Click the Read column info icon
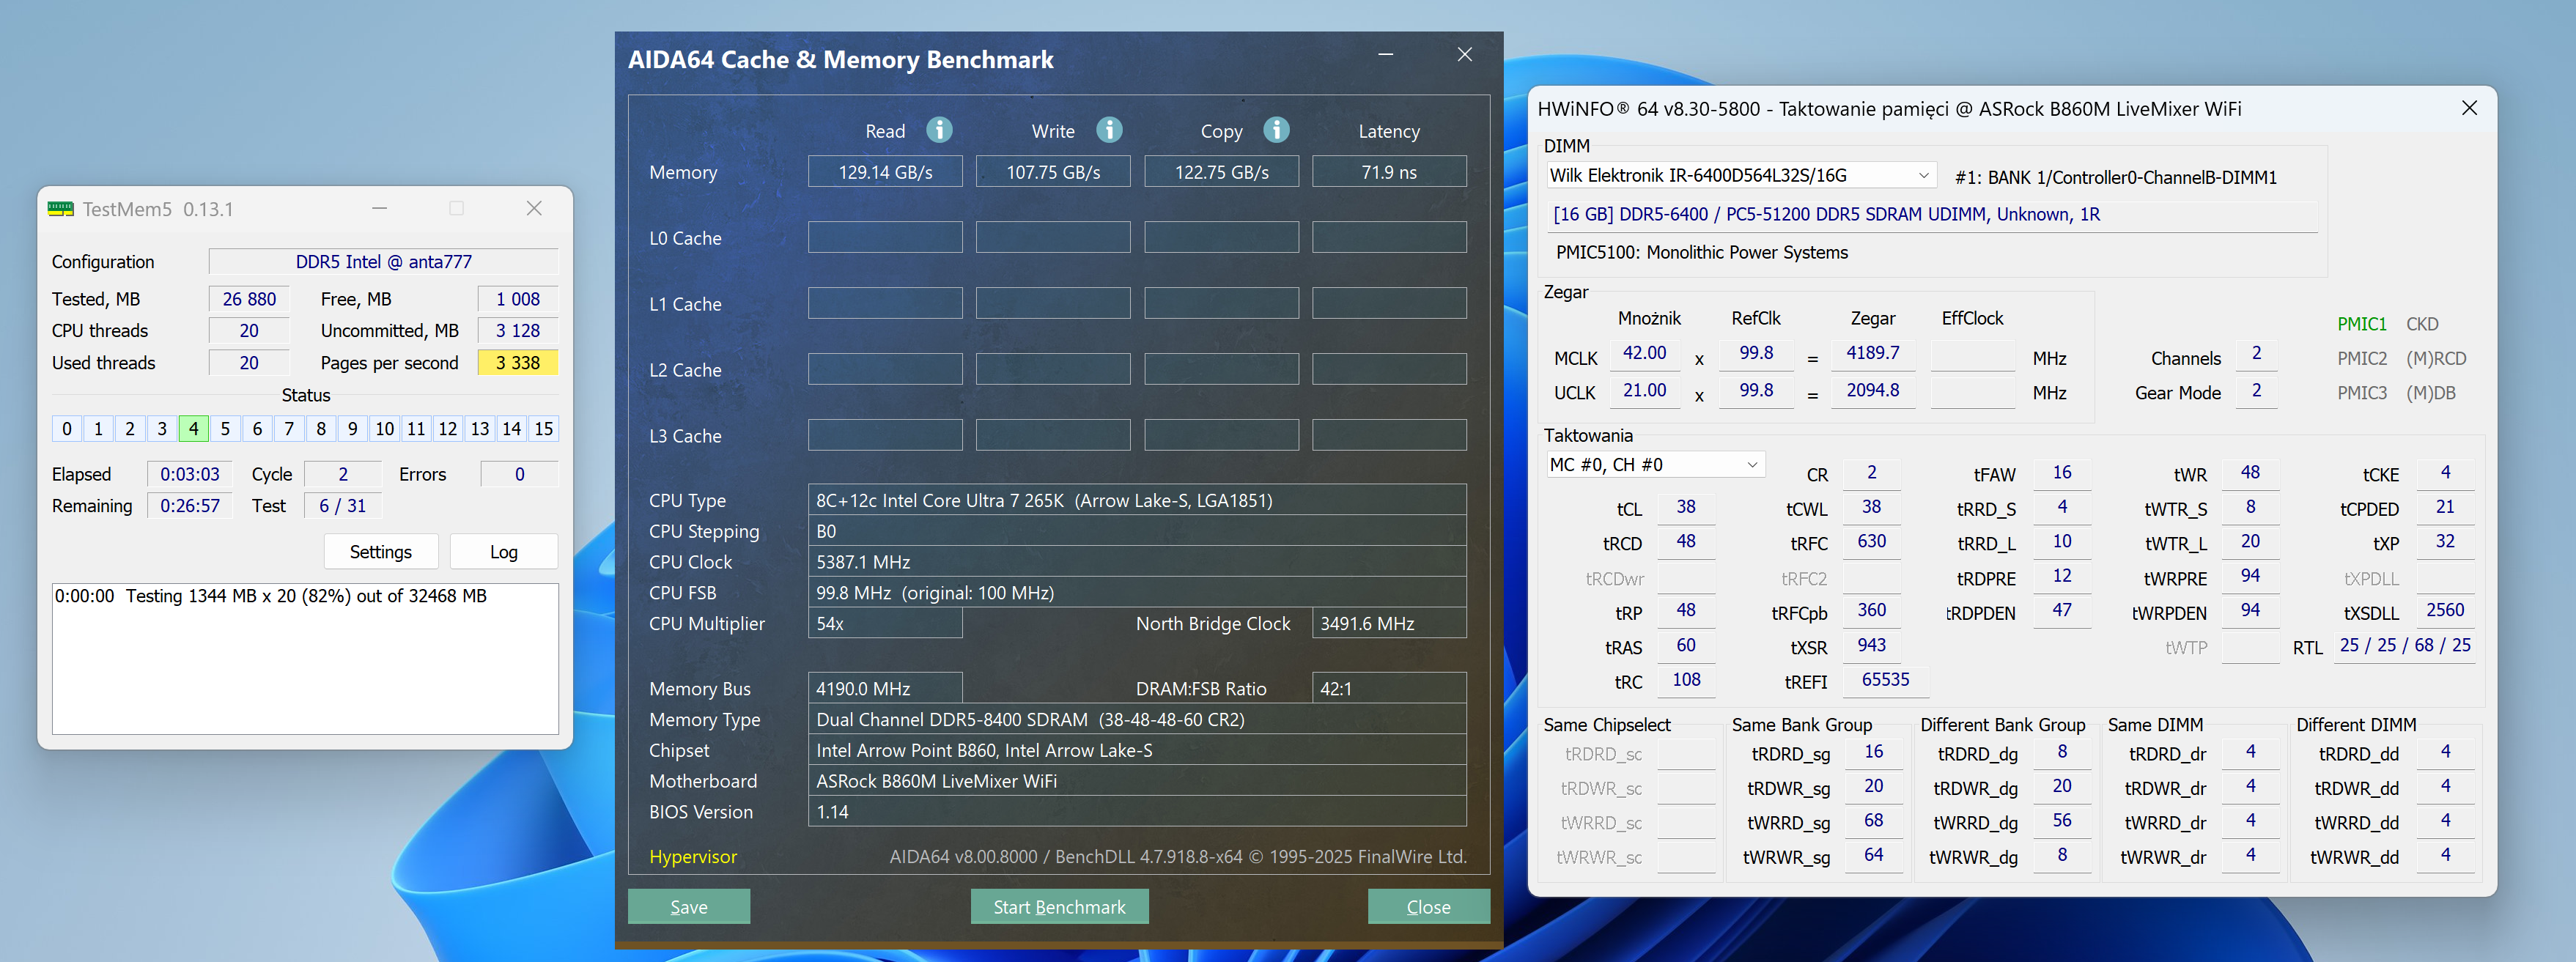 (939, 130)
